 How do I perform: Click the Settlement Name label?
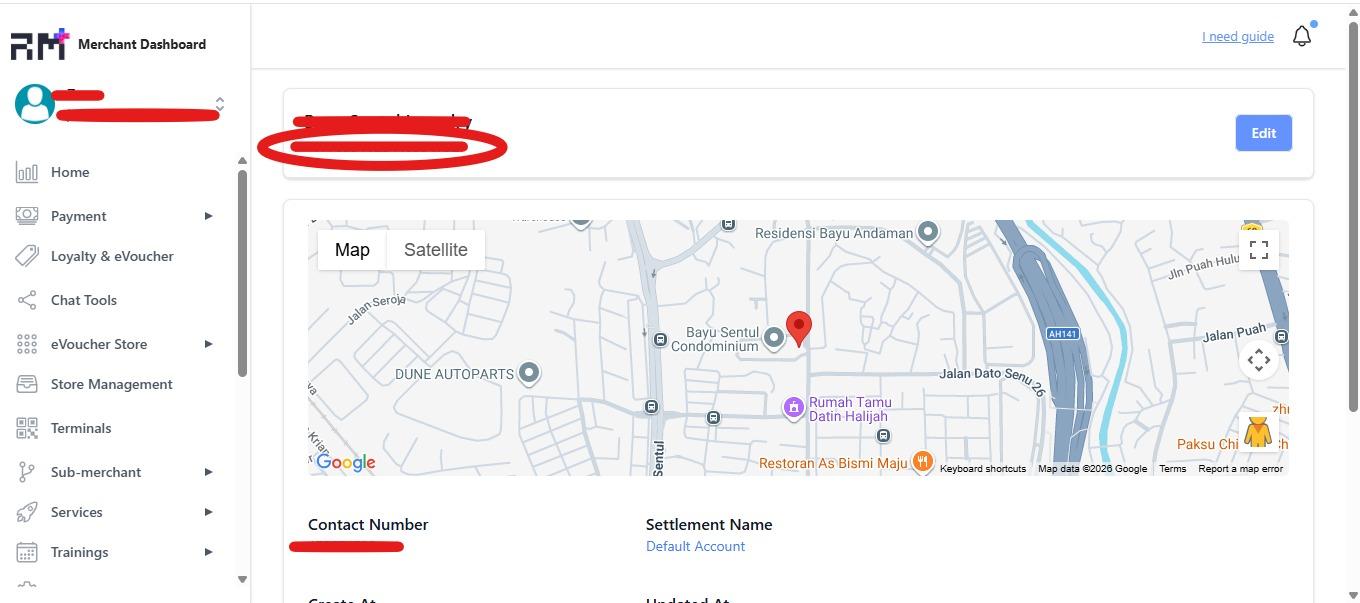pyautogui.click(x=709, y=524)
